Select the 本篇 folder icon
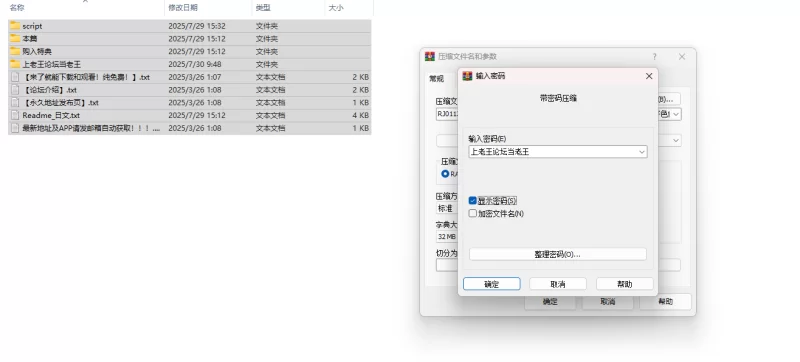Viewport: 800px width, 362px height. [x=15, y=38]
